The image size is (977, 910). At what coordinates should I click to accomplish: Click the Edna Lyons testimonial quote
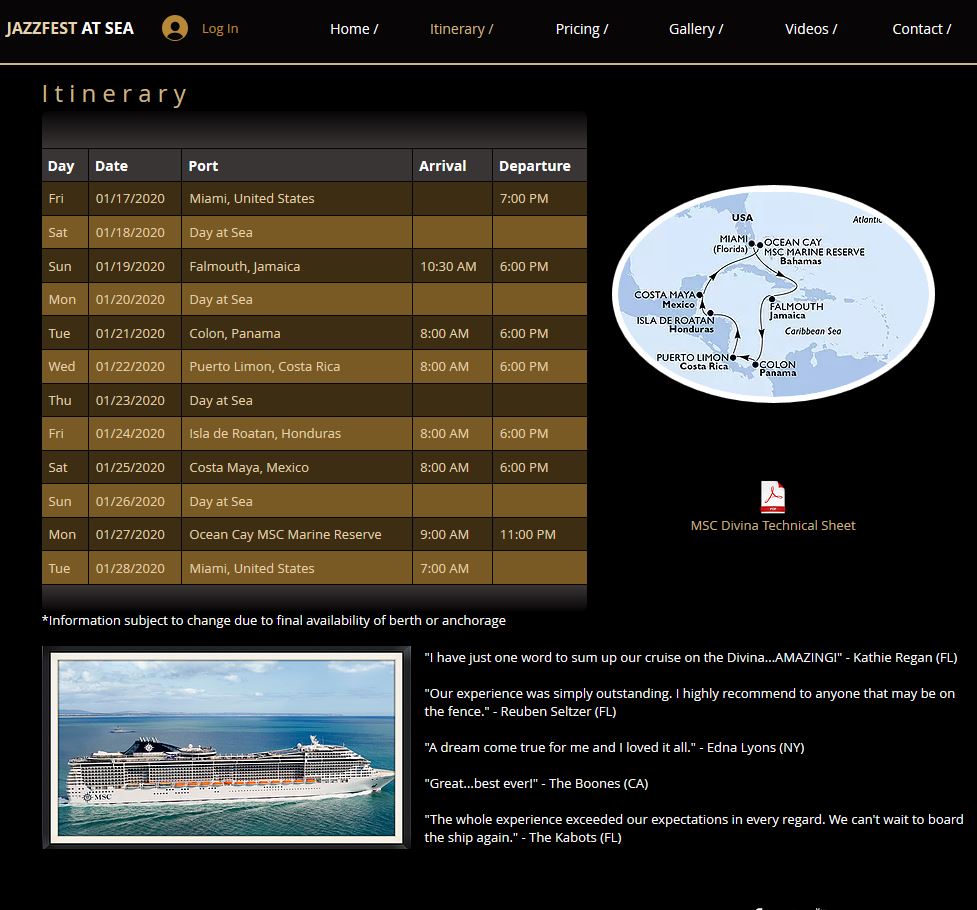614,747
